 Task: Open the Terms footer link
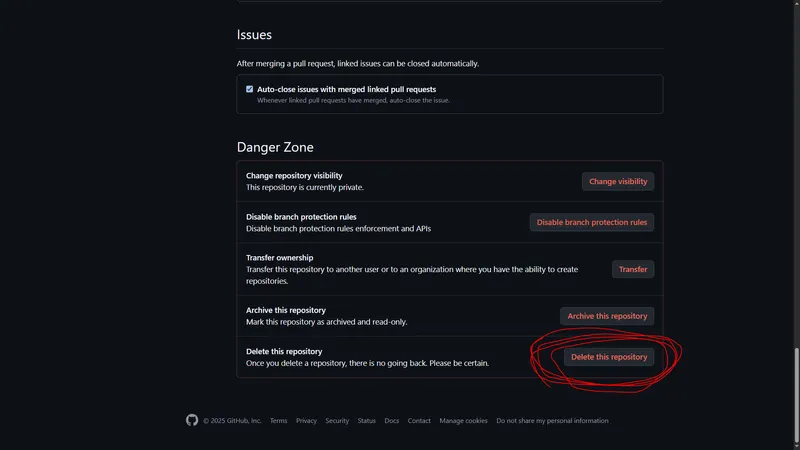pos(278,421)
